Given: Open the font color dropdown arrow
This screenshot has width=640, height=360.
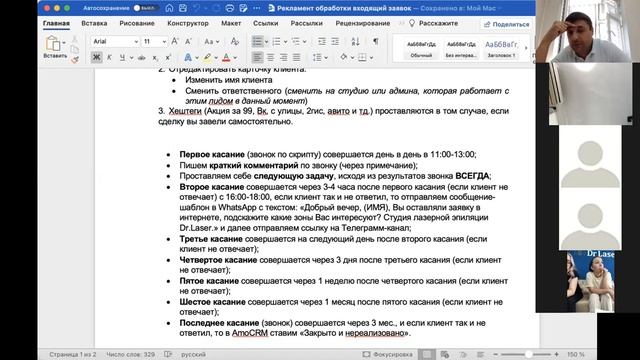Looking at the screenshot, I should [x=236, y=58].
